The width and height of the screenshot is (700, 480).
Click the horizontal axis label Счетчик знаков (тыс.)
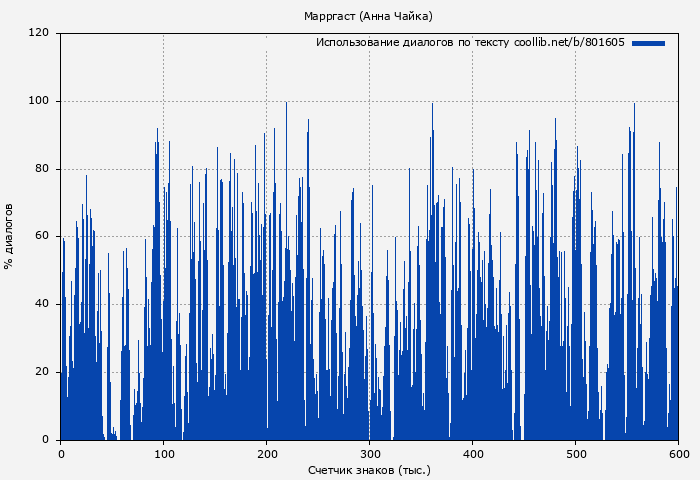369,469
